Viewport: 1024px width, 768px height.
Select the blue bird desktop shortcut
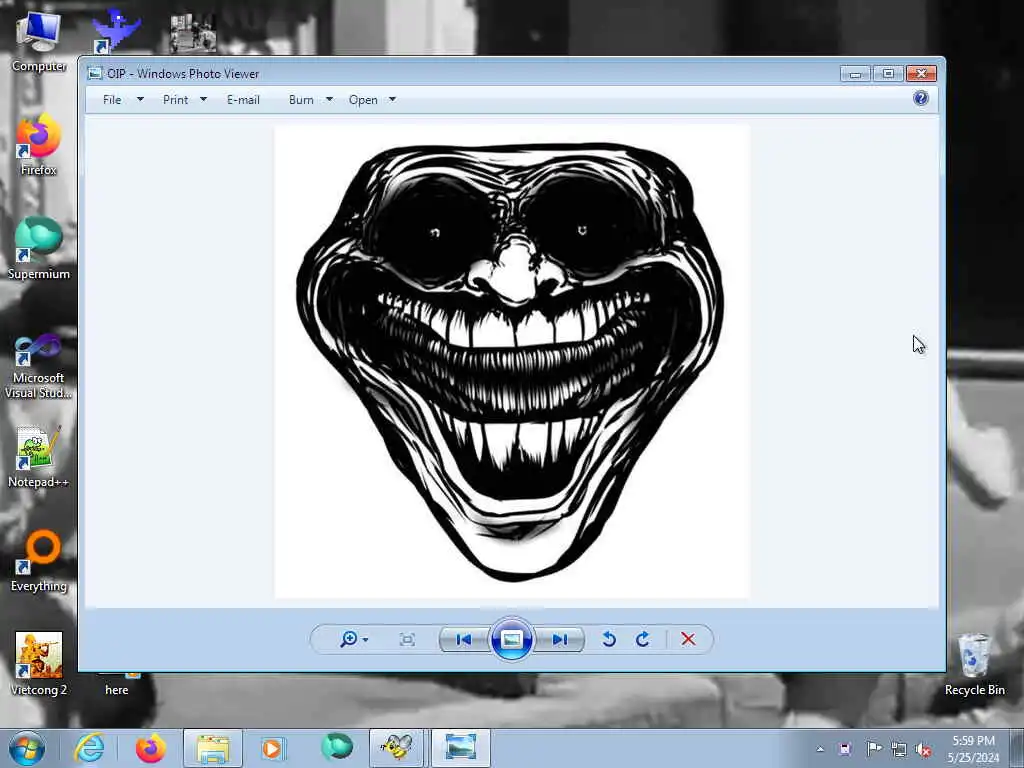click(x=116, y=31)
